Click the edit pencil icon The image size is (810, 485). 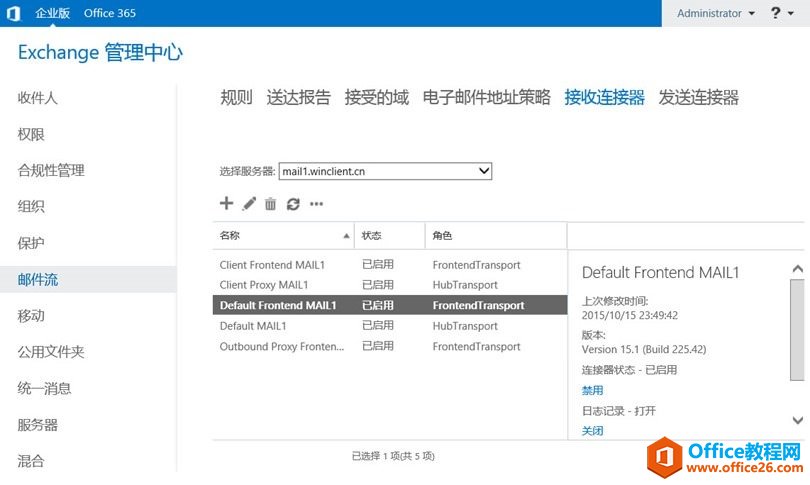click(x=249, y=204)
